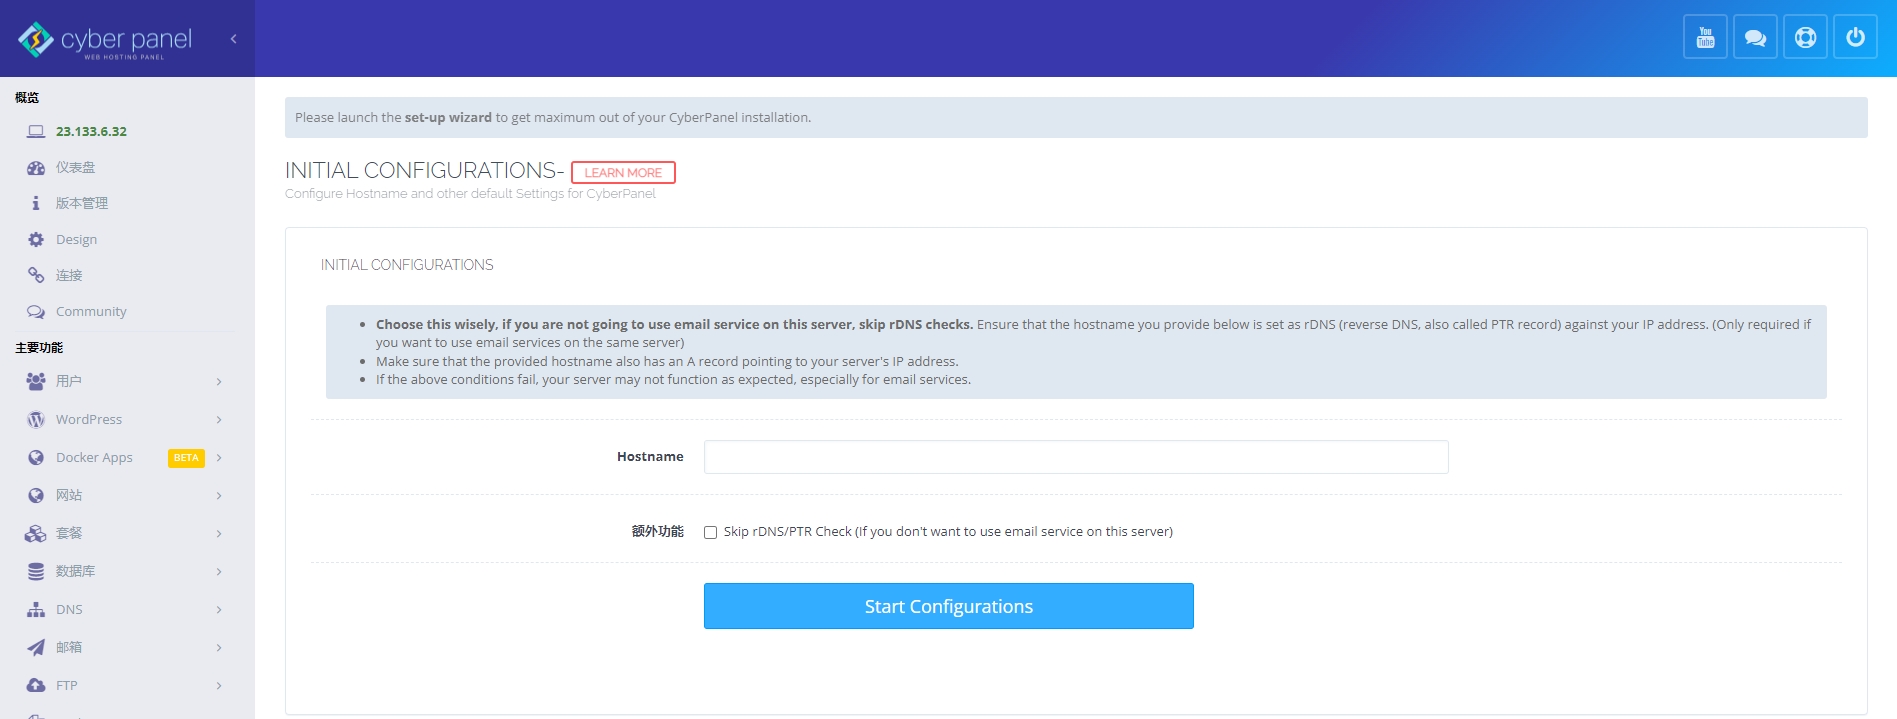Image resolution: width=1897 pixels, height=719 pixels.
Task: Click the paper plane icon for 邮箱
Action: (36, 648)
